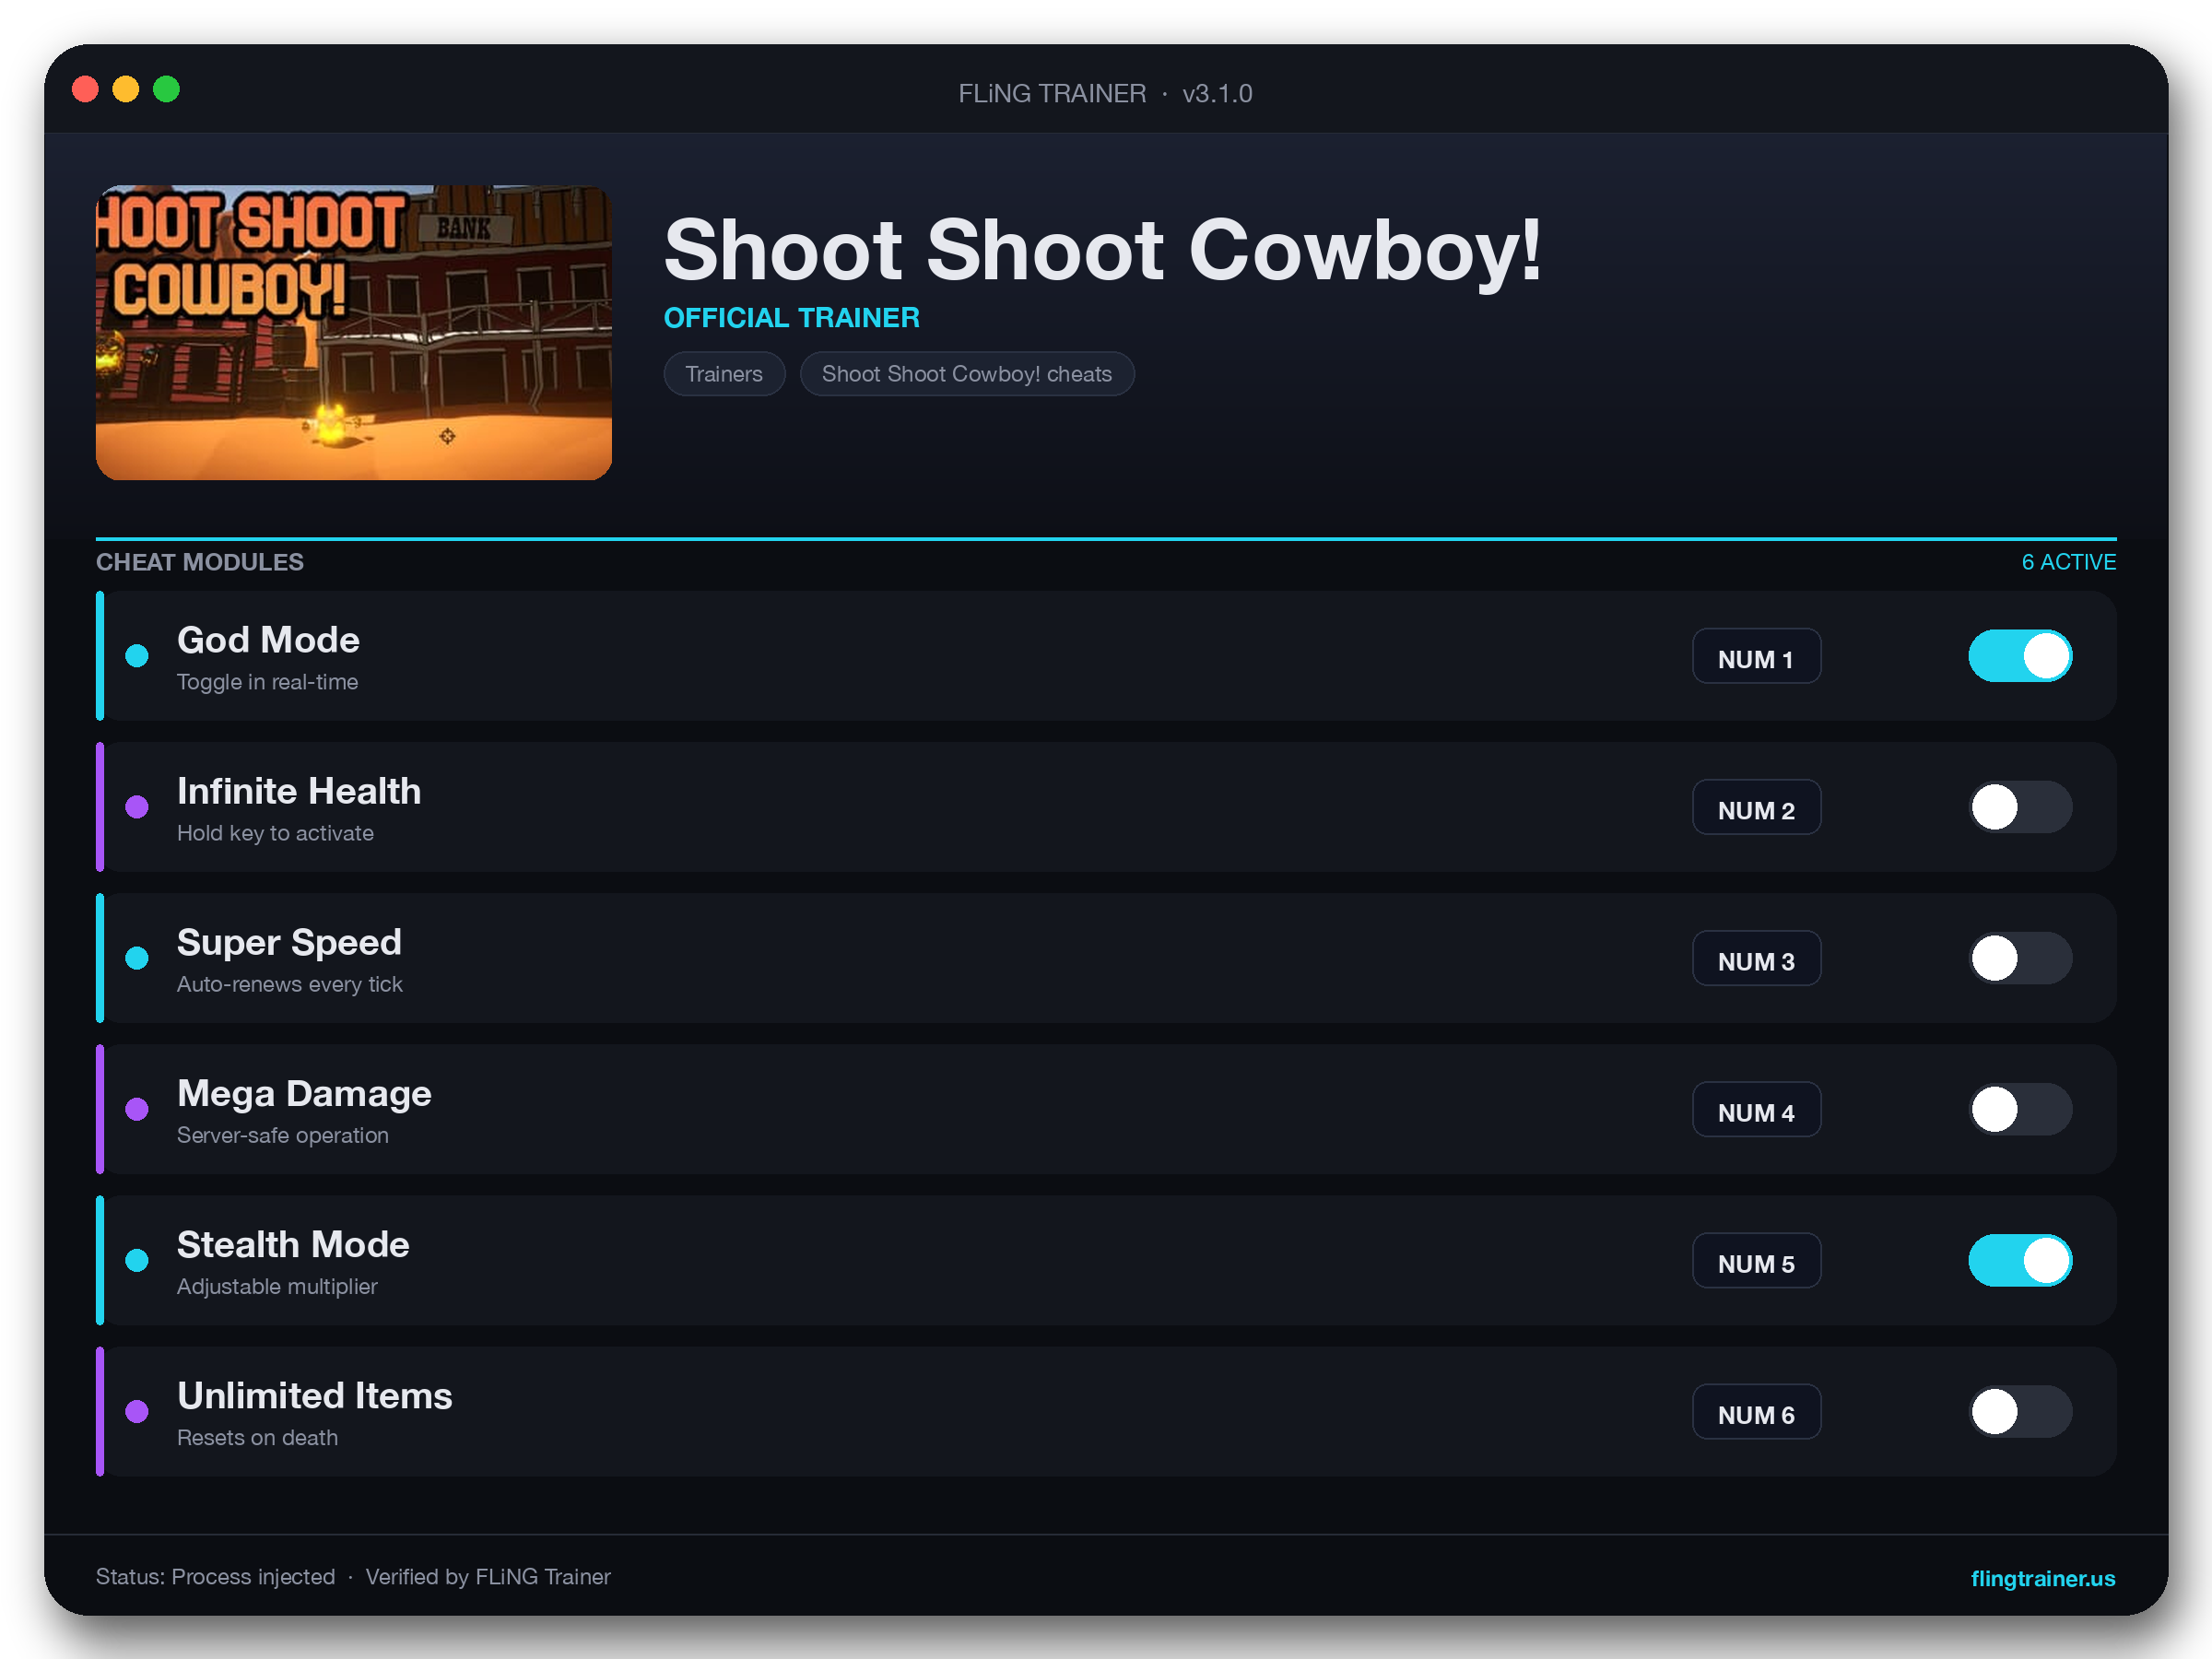Turn on the Unlimited Items switch
The image size is (2212, 1659).
[x=2020, y=1411]
